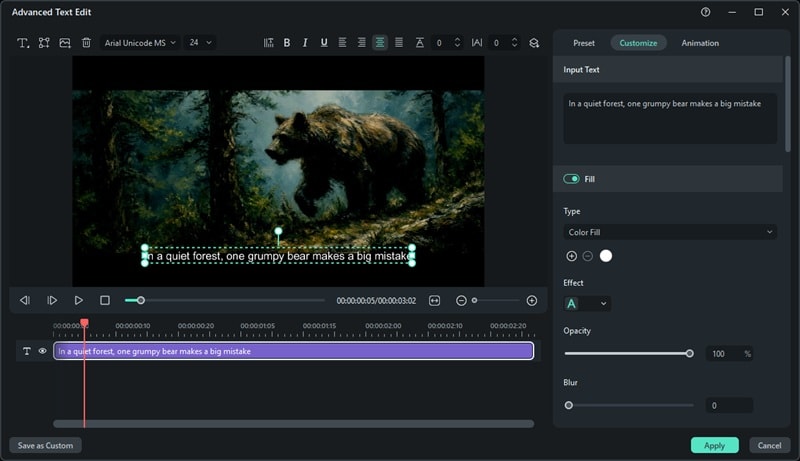Screen dimensions: 800x461
Task: Toggle Italic formatting
Action: [x=305, y=43]
